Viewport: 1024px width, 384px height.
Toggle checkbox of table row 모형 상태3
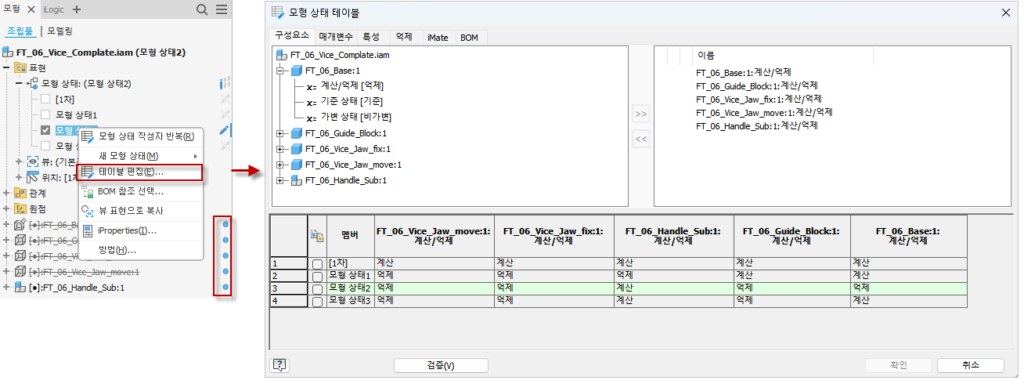(x=317, y=301)
